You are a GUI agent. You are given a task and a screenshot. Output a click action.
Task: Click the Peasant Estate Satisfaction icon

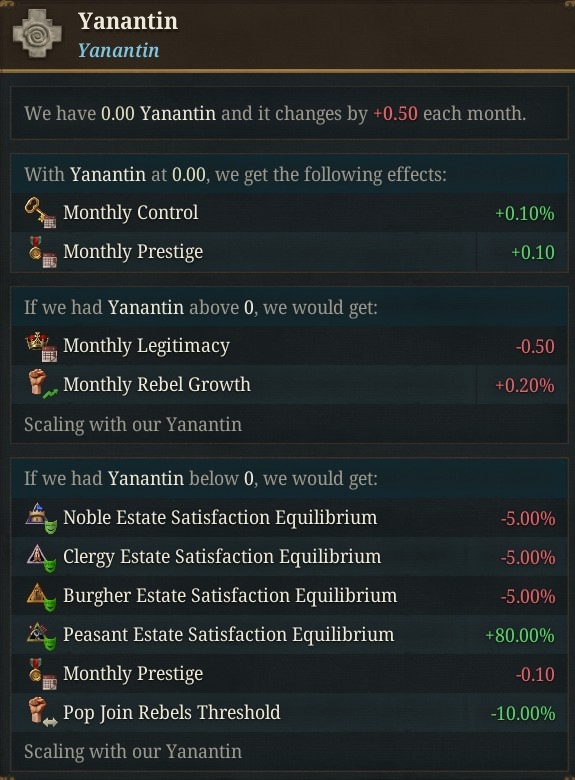coord(41,635)
